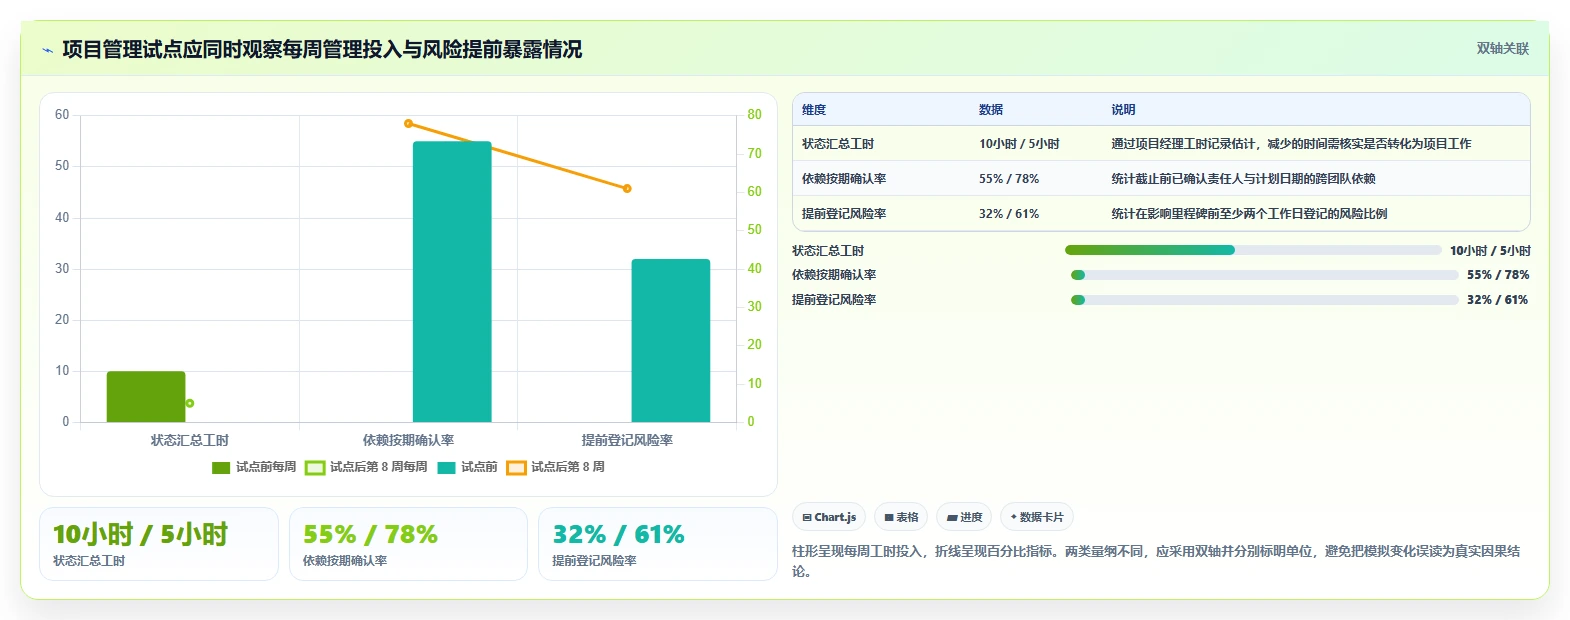Click the teal 依赖按期确认率 bar
This screenshot has width=1570, height=620.
click(x=452, y=282)
